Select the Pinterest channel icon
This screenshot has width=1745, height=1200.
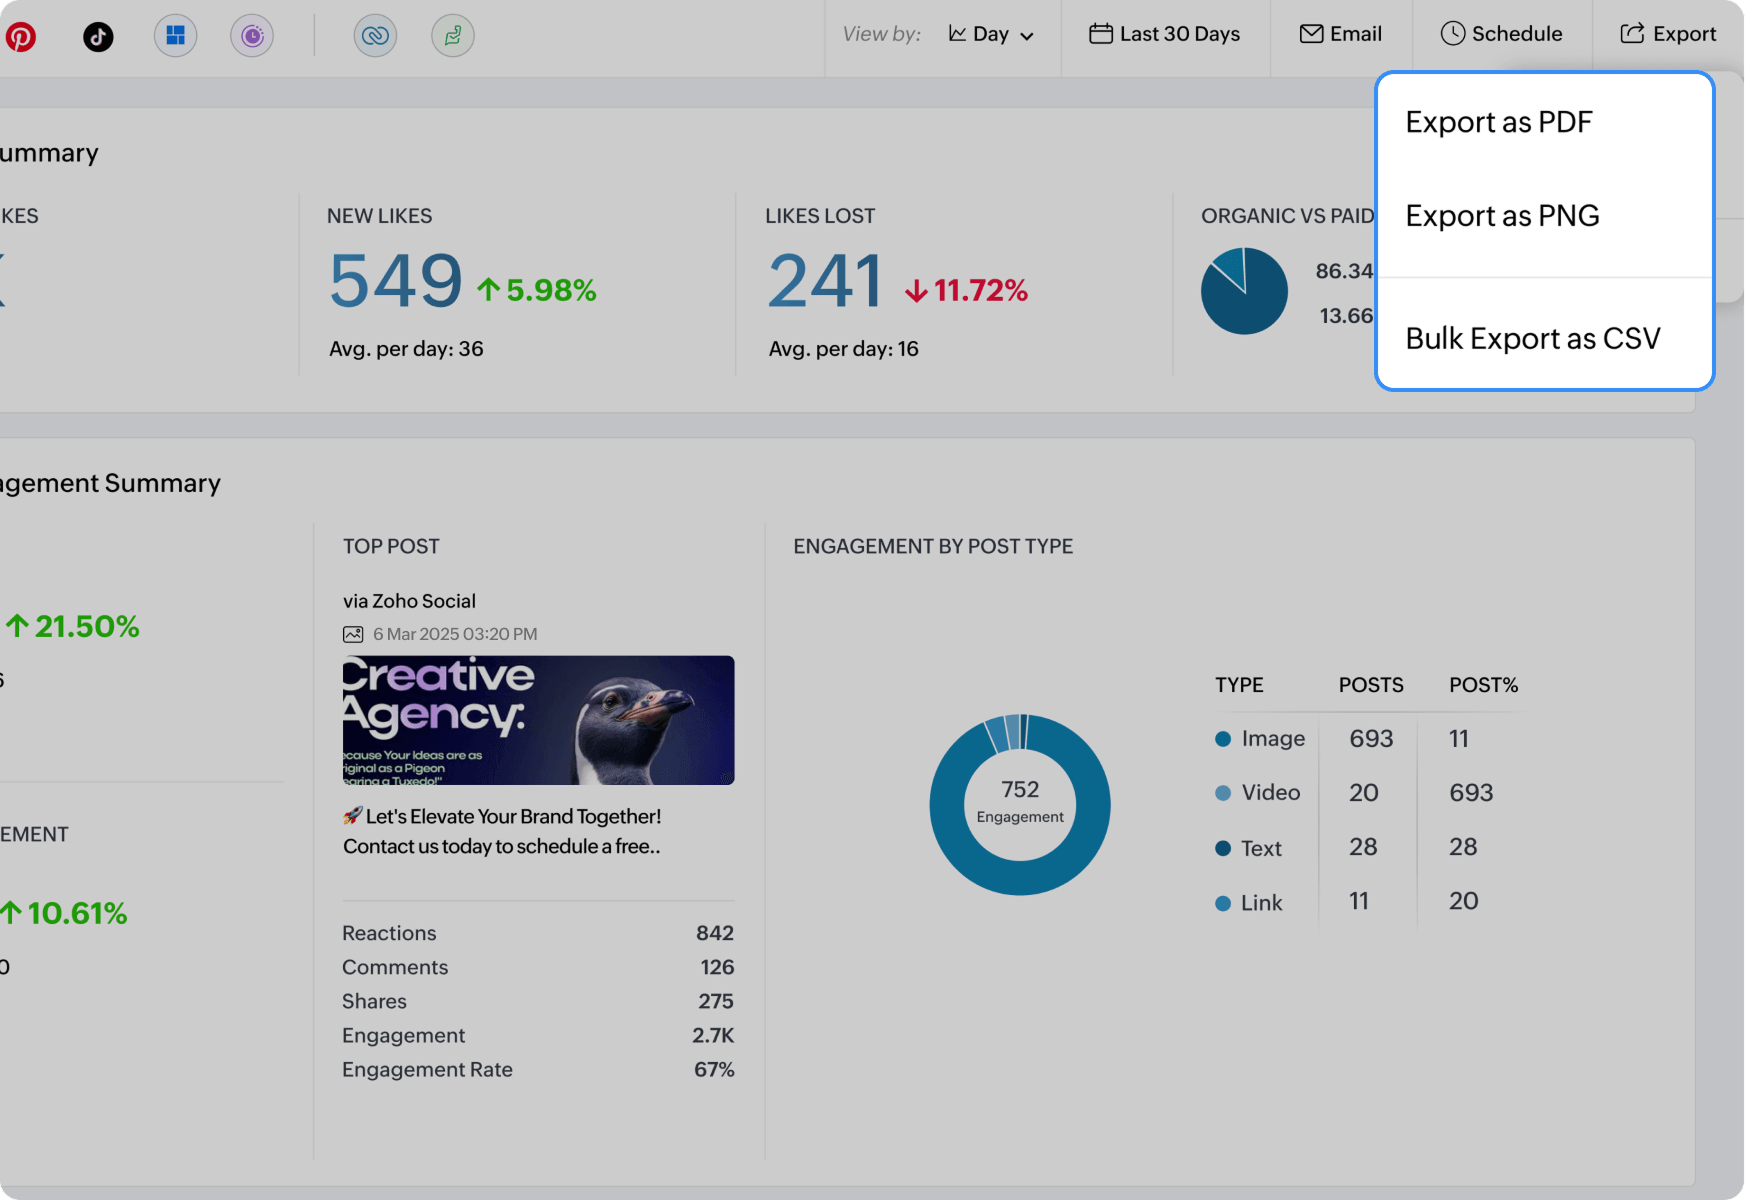[x=21, y=37]
